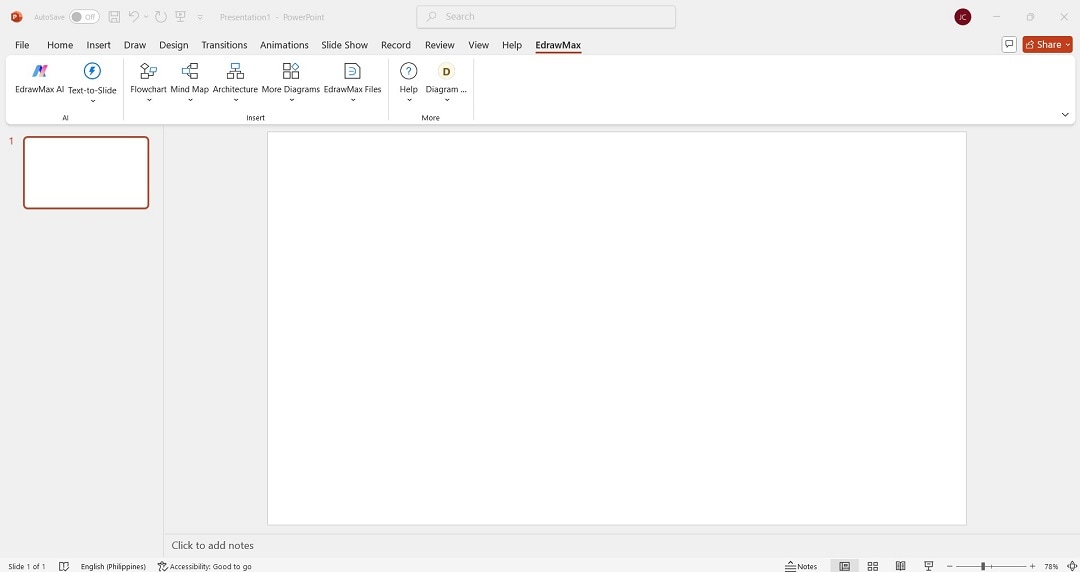Open the Review tab
The width and height of the screenshot is (1080, 572).
point(439,45)
